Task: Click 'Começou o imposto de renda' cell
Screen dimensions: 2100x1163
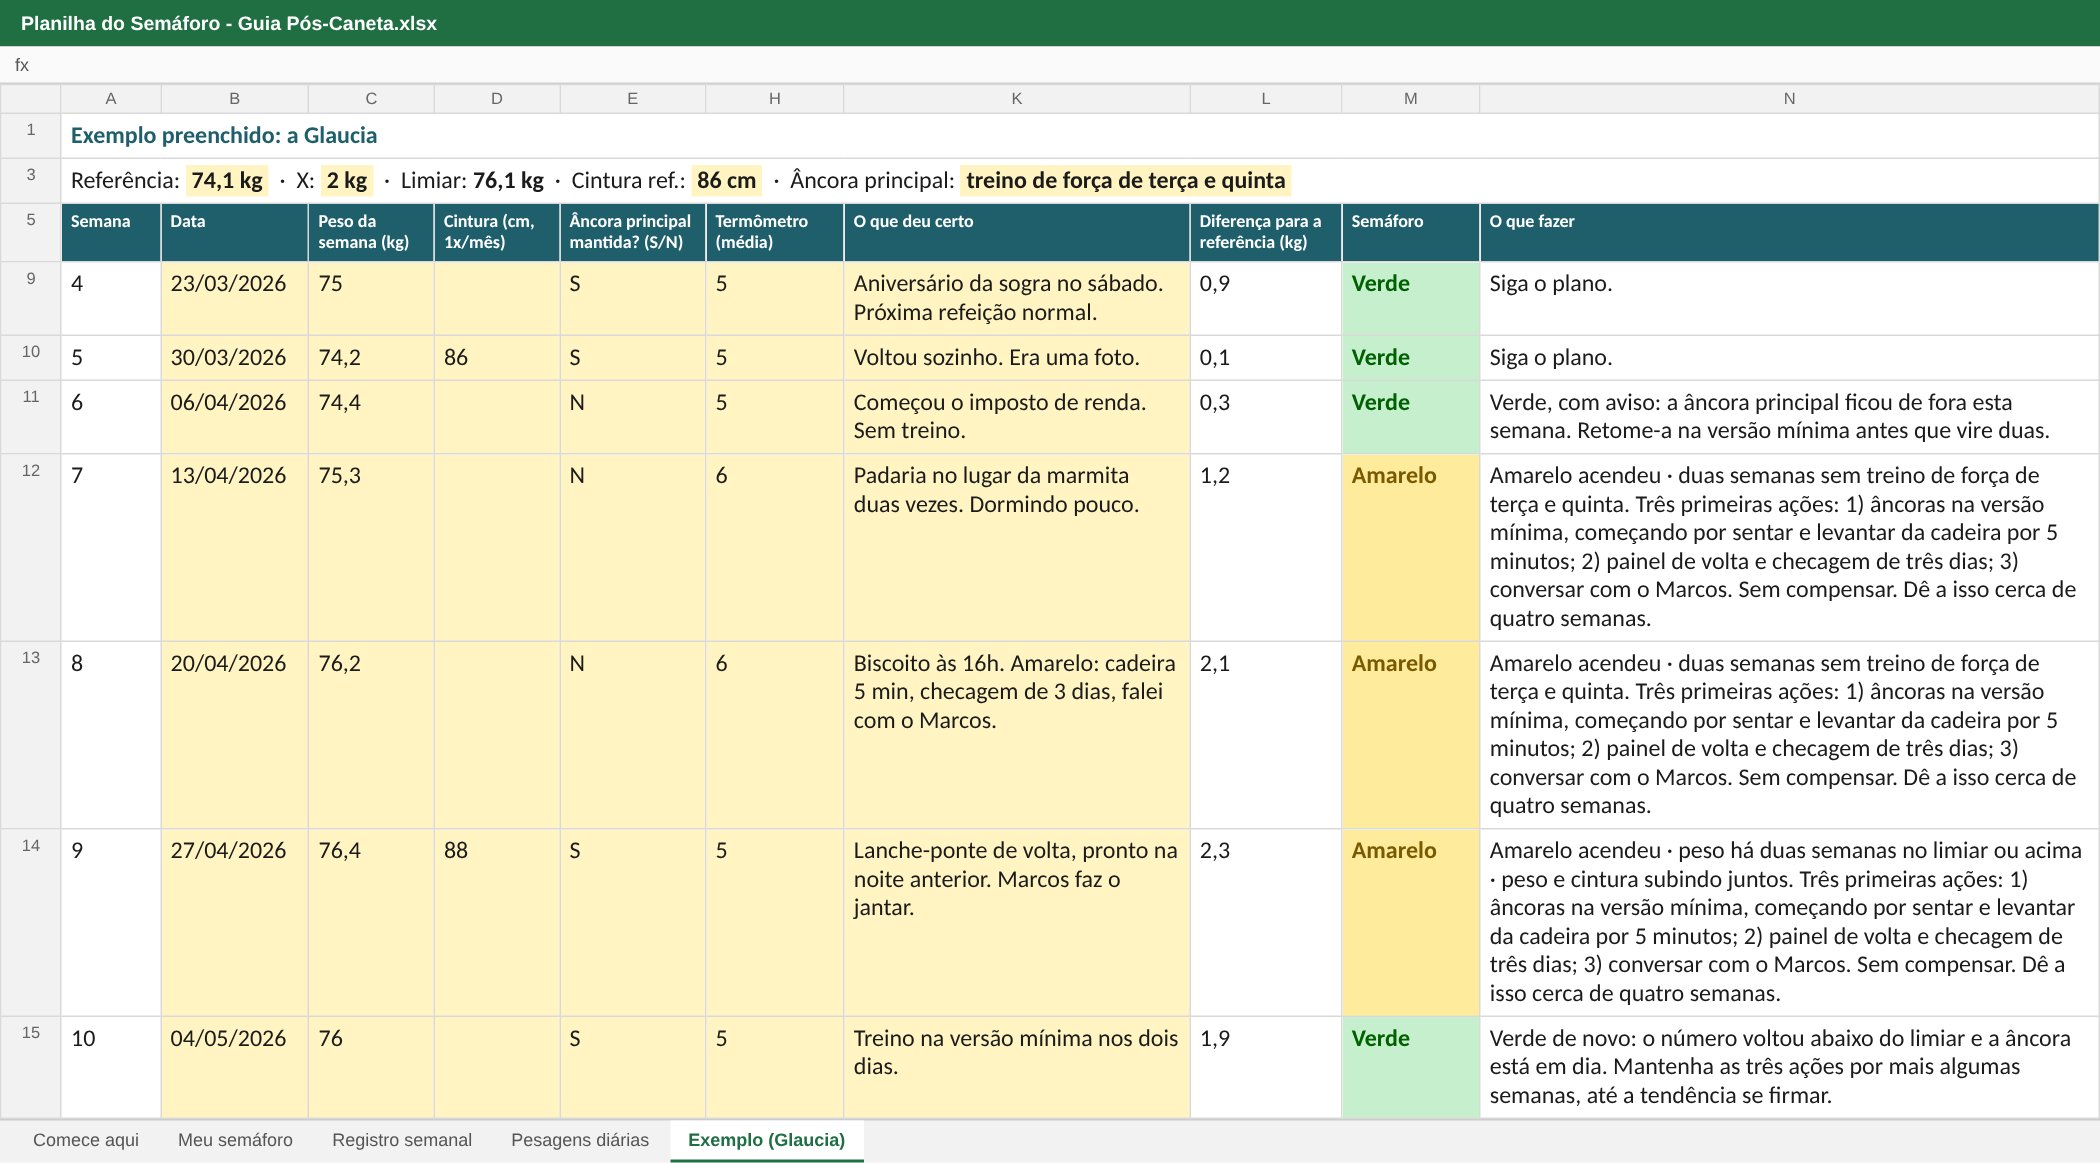Action: [x=1017, y=417]
